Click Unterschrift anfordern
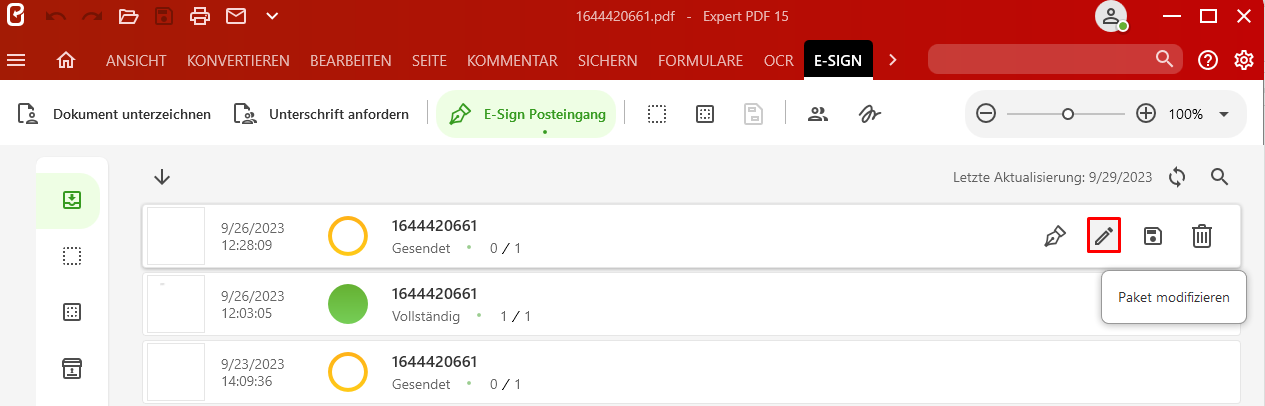 (x=322, y=114)
